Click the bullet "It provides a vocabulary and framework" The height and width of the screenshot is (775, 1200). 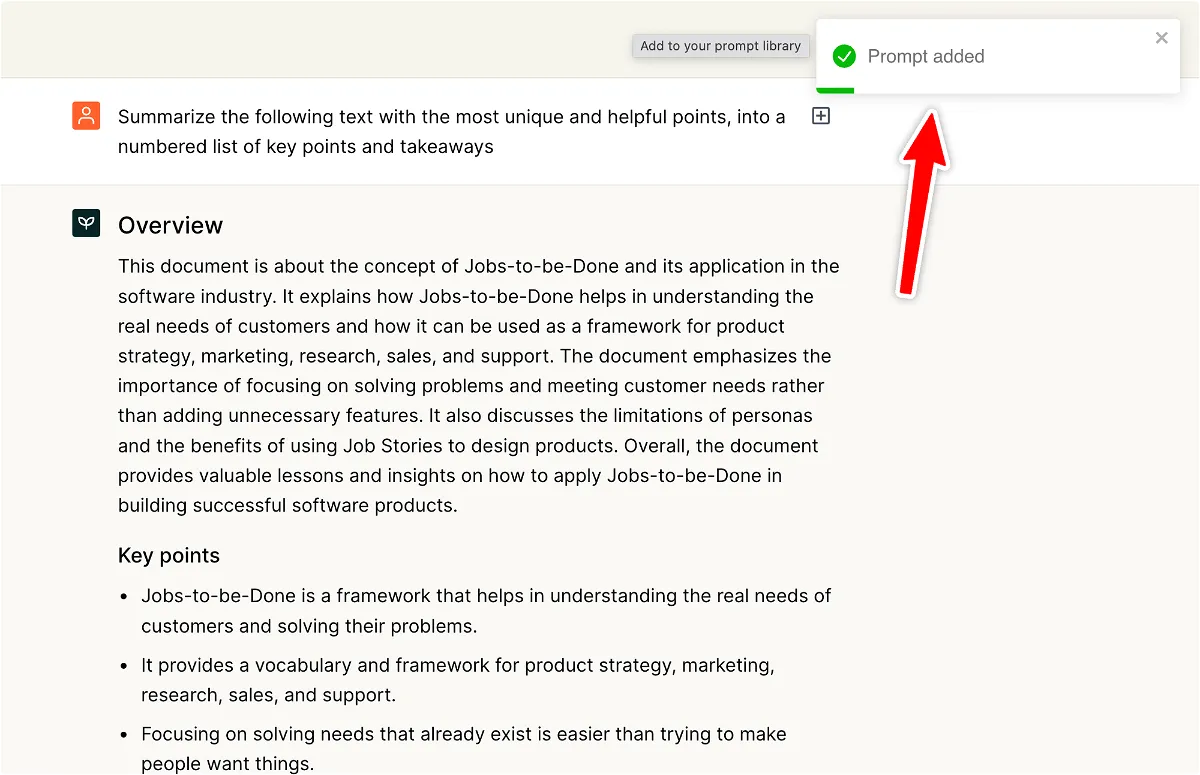click(457, 680)
